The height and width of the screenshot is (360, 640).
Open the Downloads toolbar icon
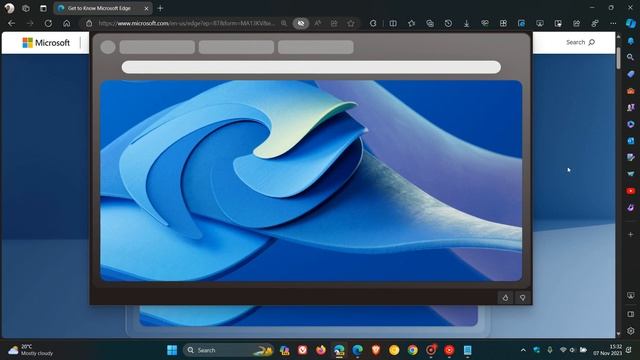click(x=467, y=23)
